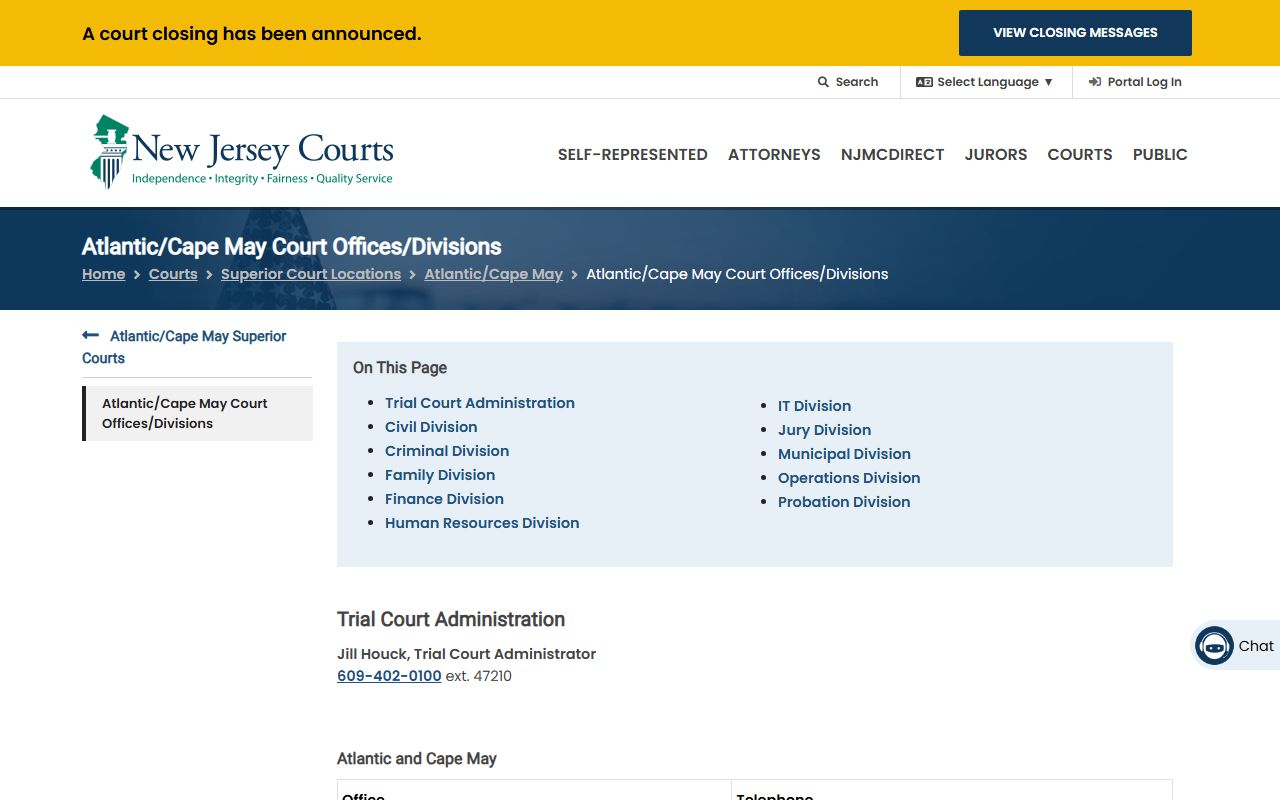Click the 'On This Page' heading

pyautogui.click(x=400, y=368)
